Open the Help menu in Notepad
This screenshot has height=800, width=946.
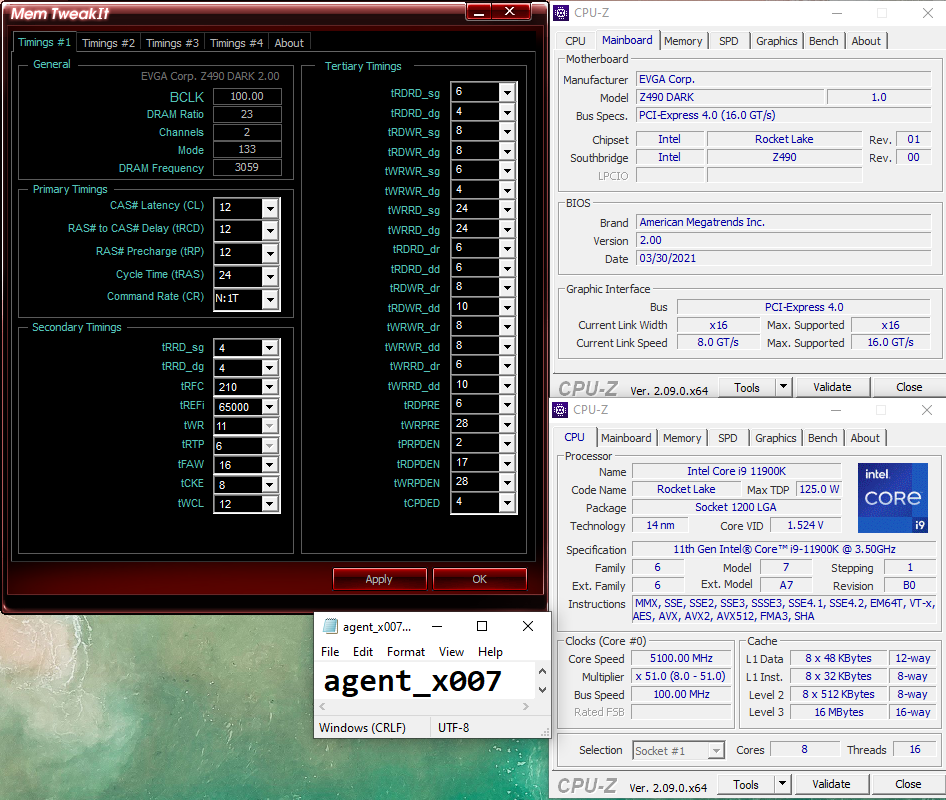(x=490, y=652)
